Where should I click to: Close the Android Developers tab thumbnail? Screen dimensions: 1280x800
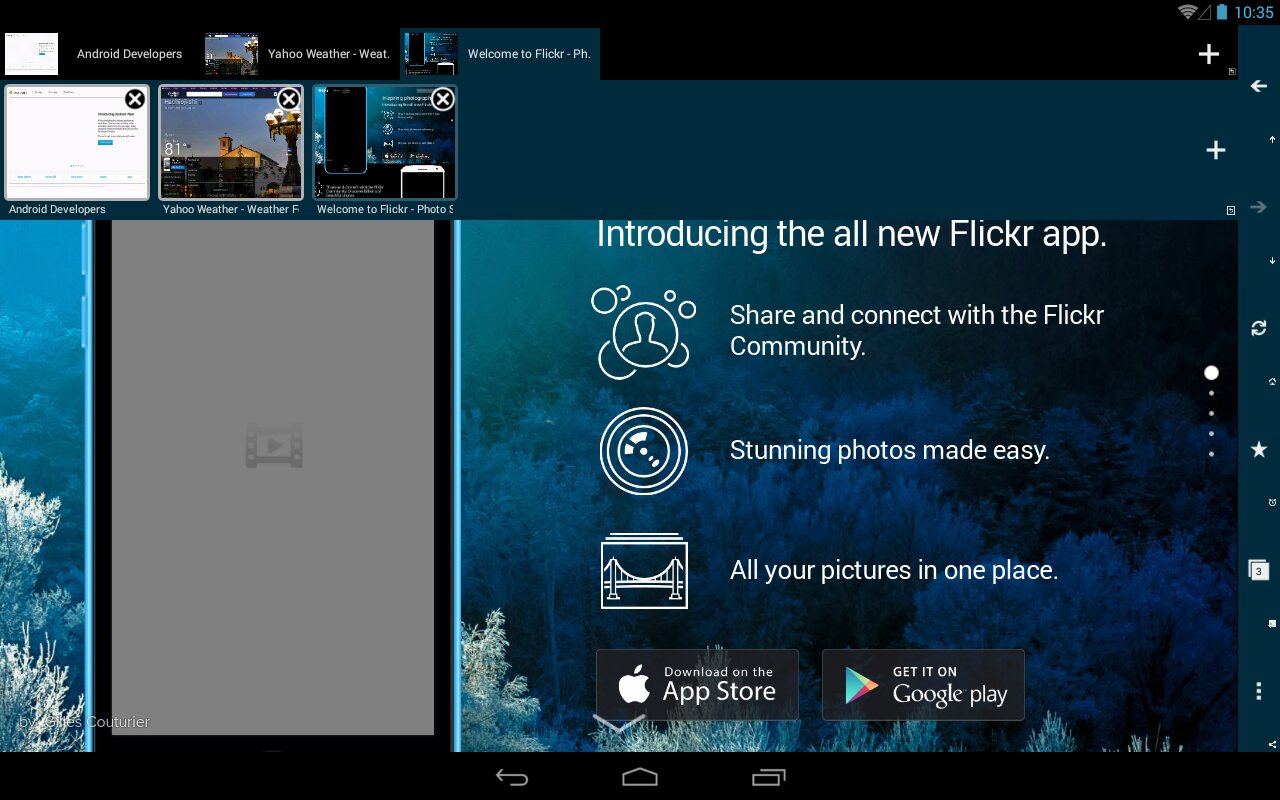pyautogui.click(x=134, y=99)
